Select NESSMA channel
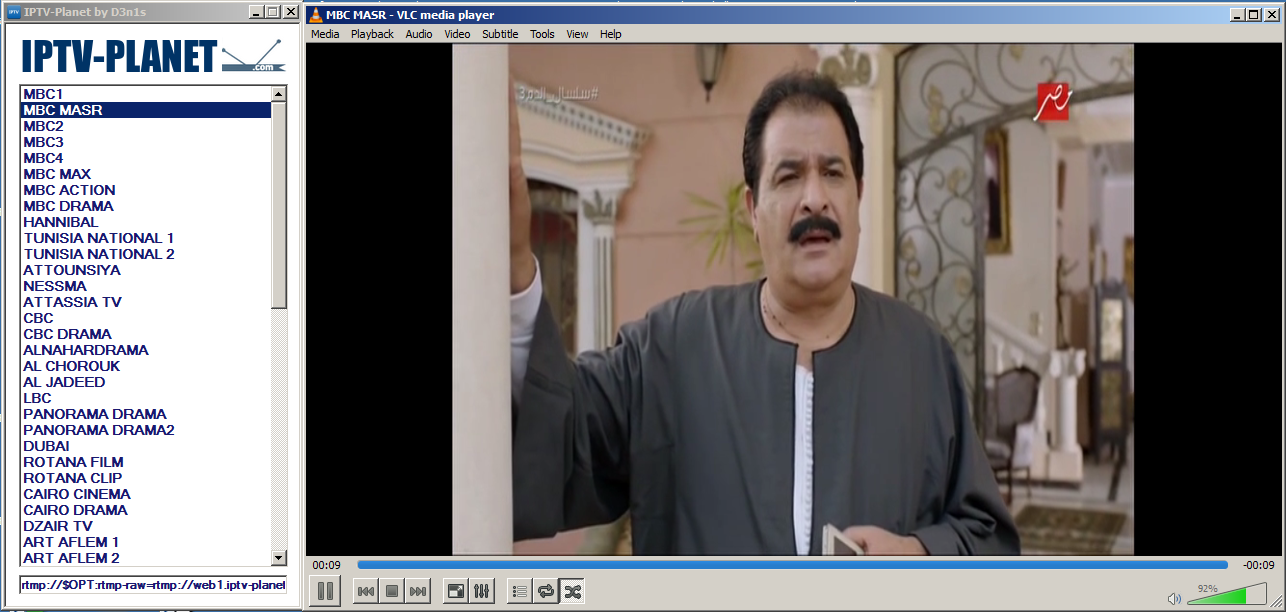1286x612 pixels. coord(145,286)
